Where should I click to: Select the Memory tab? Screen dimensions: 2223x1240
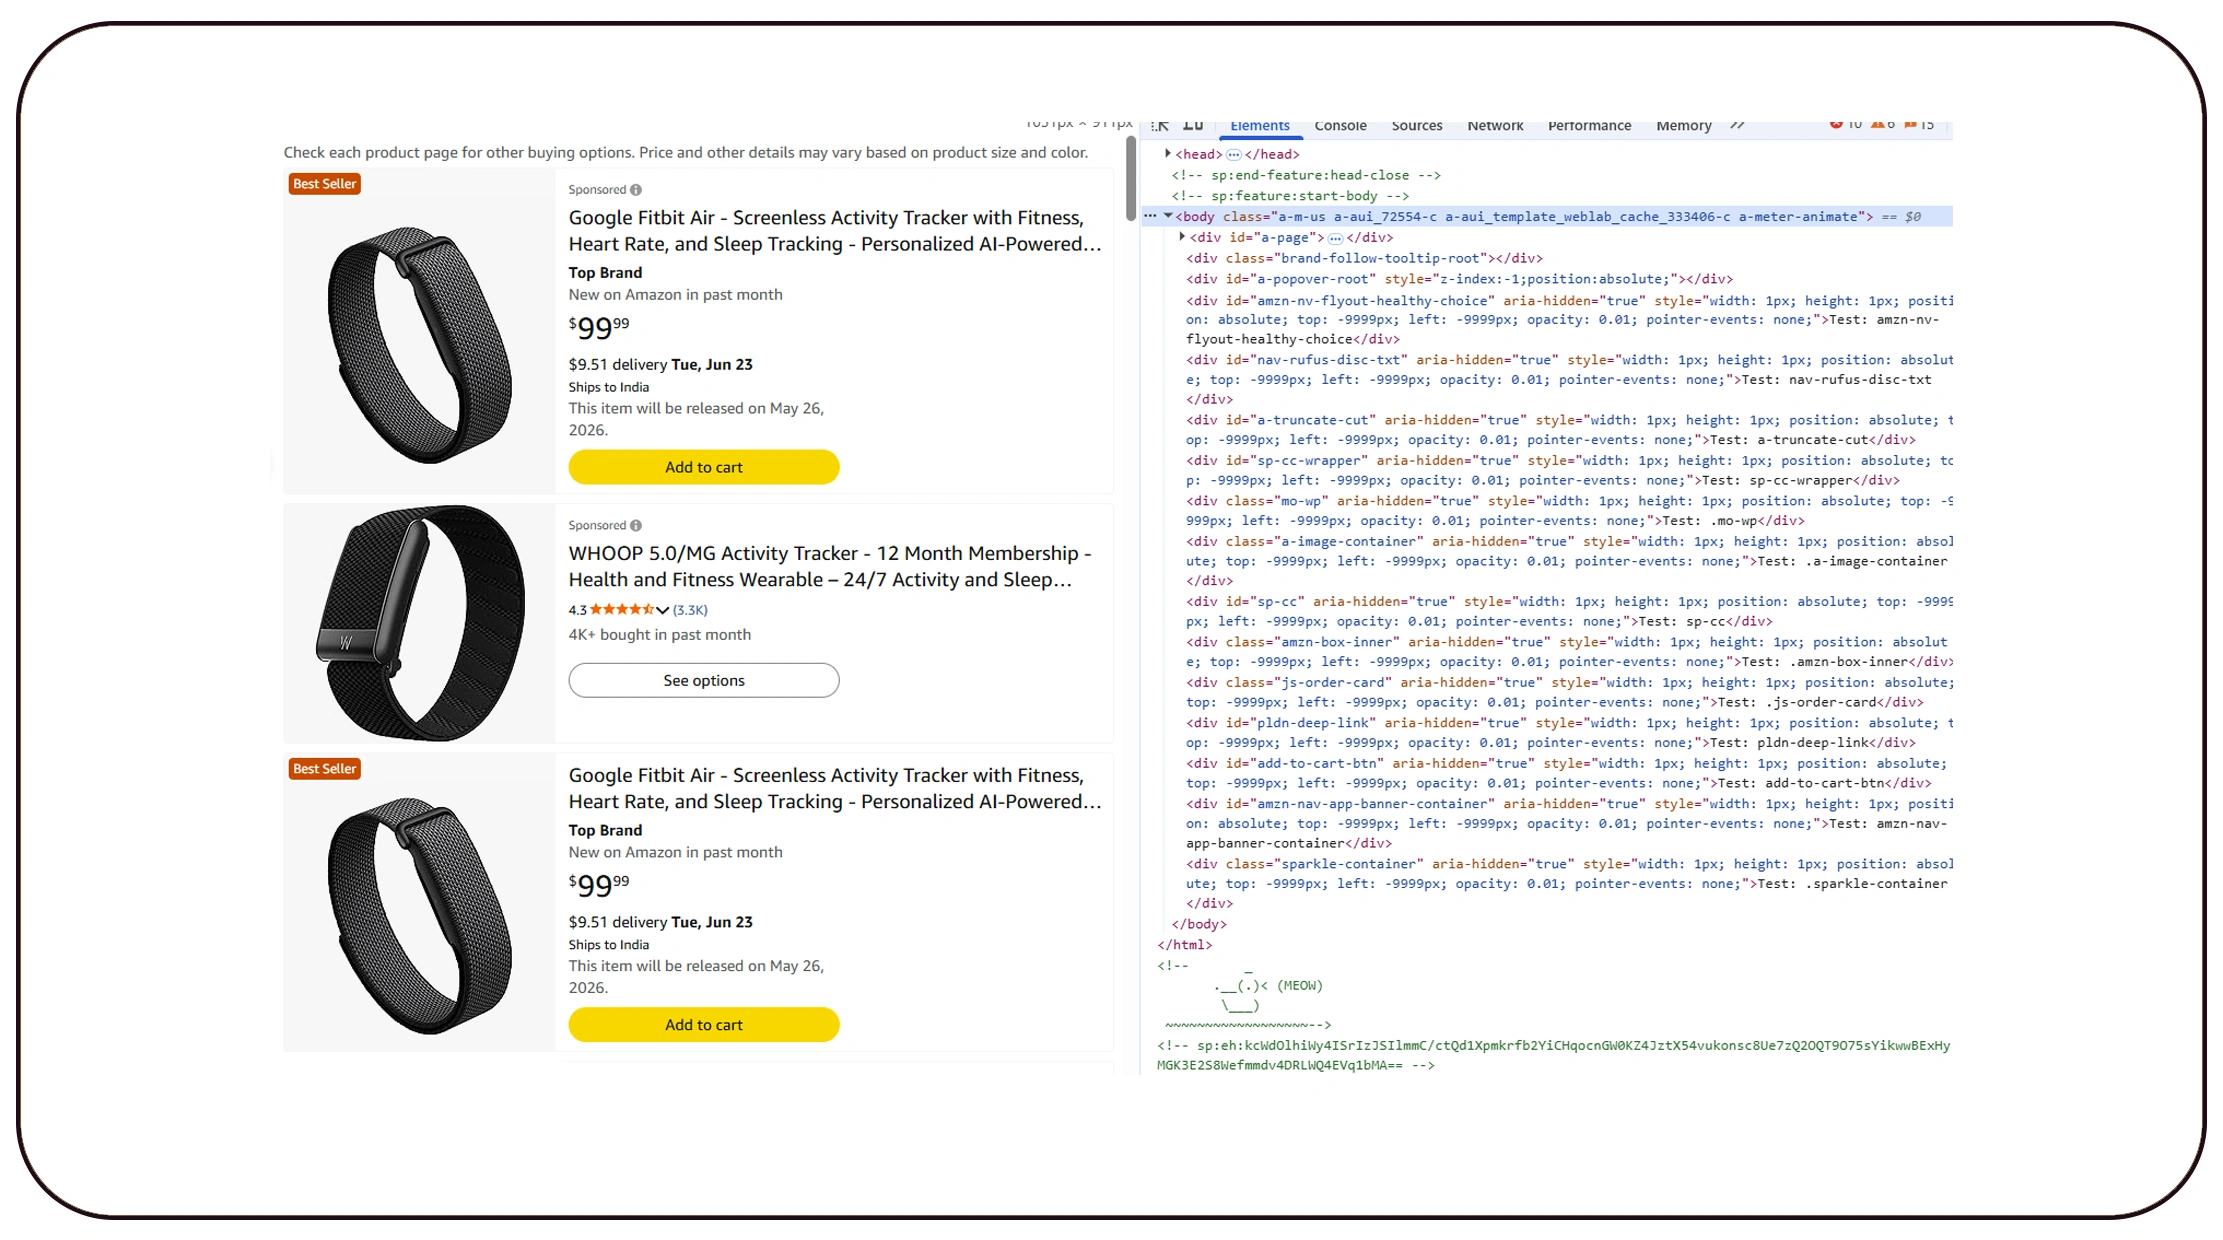coord(1684,126)
